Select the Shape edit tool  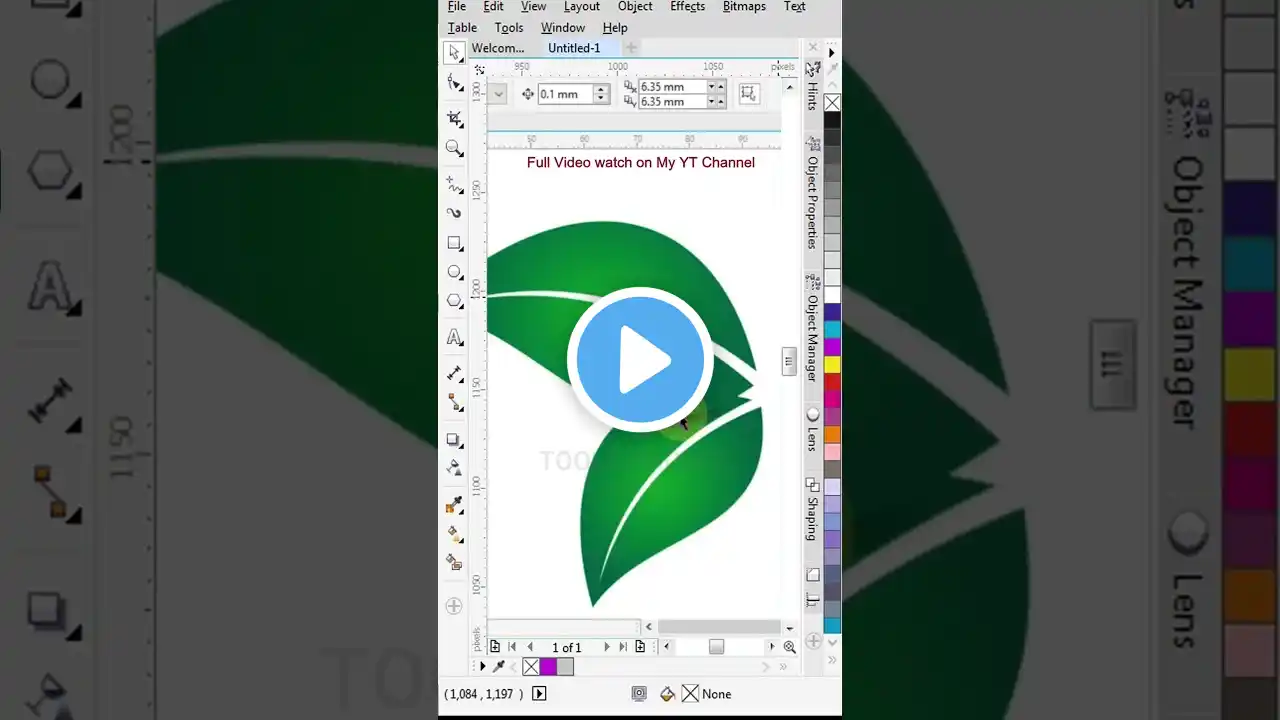point(454,84)
